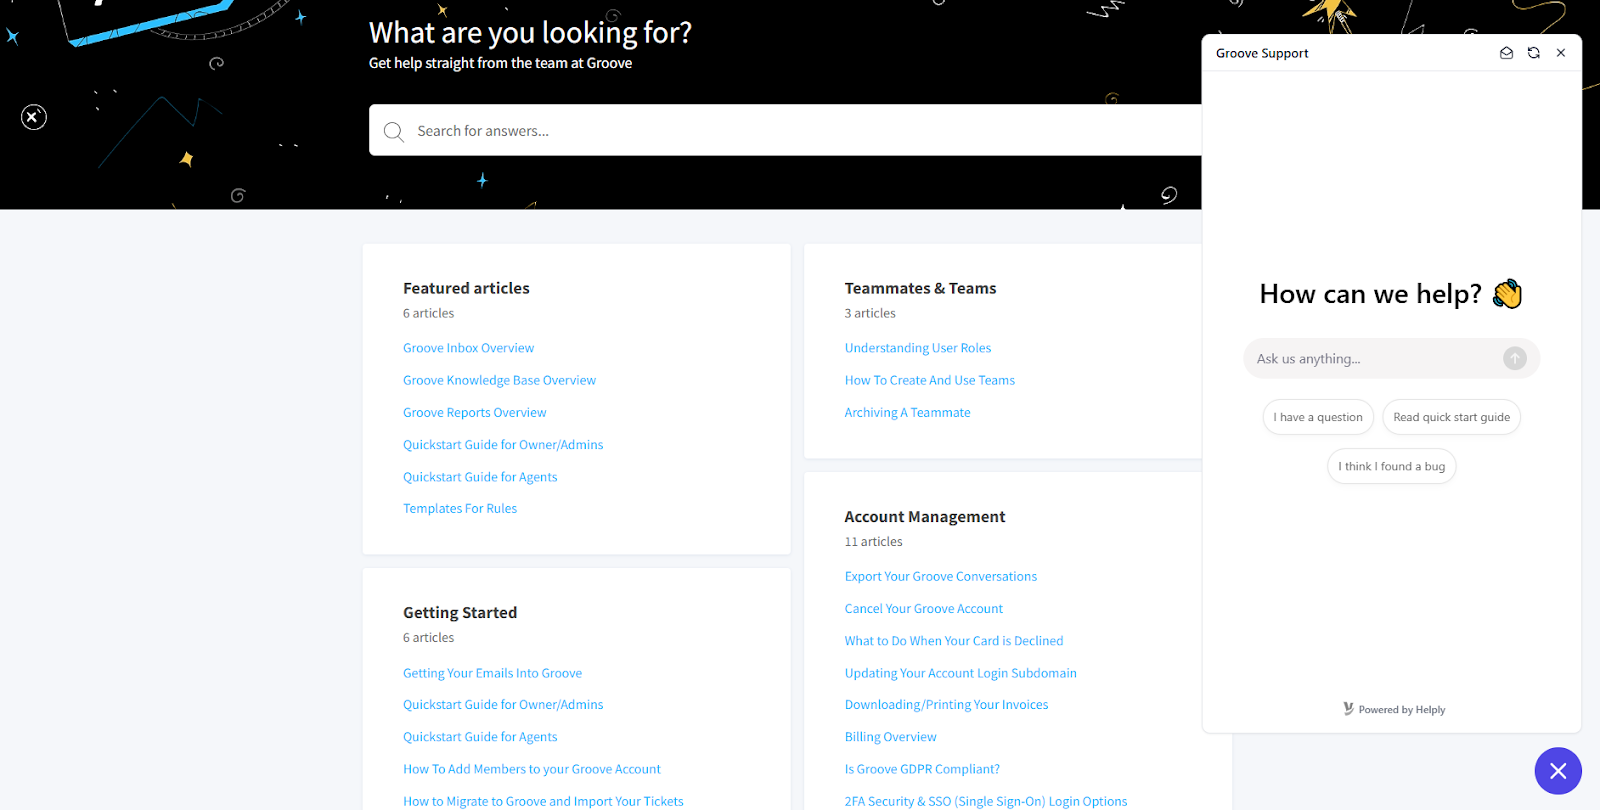Open Templates For Rules article
Viewport: 1600px width, 810px height.
460,508
